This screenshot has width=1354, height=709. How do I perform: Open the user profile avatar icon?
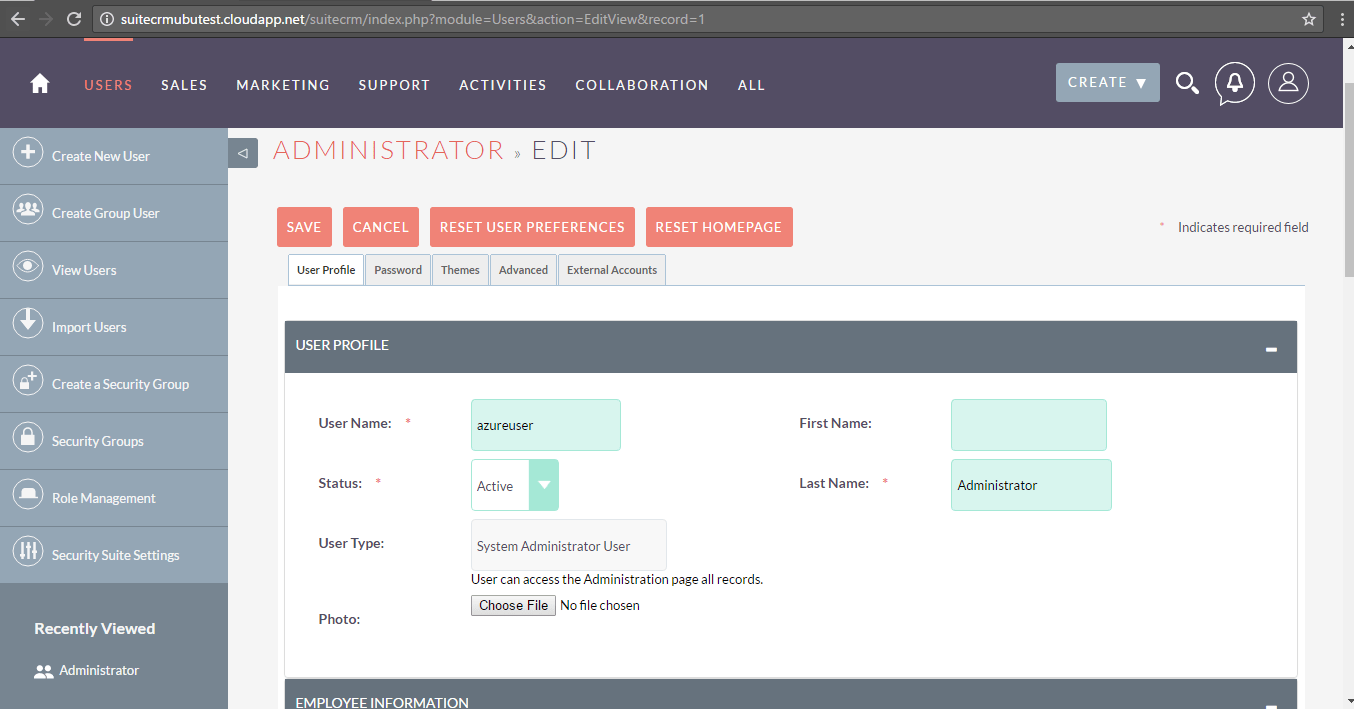point(1288,84)
